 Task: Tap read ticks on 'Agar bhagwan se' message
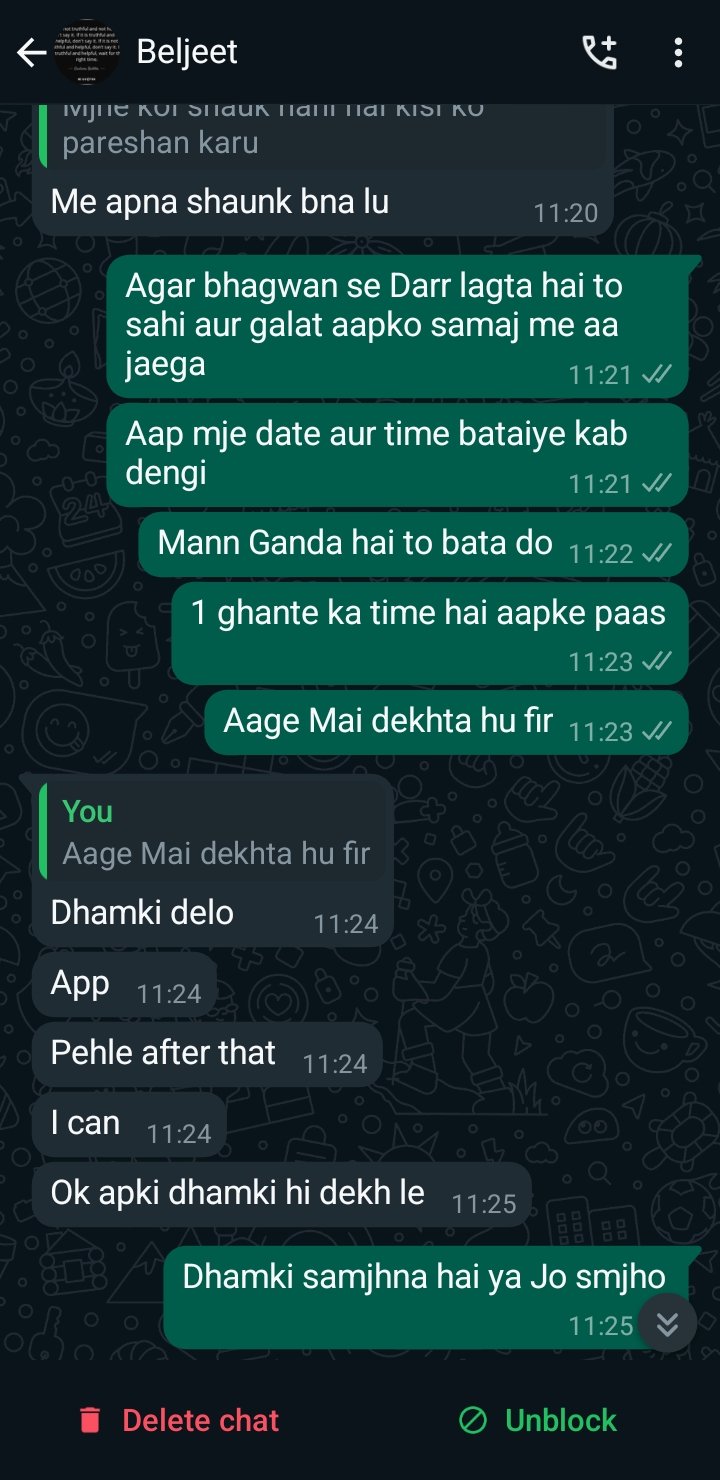pos(656,375)
